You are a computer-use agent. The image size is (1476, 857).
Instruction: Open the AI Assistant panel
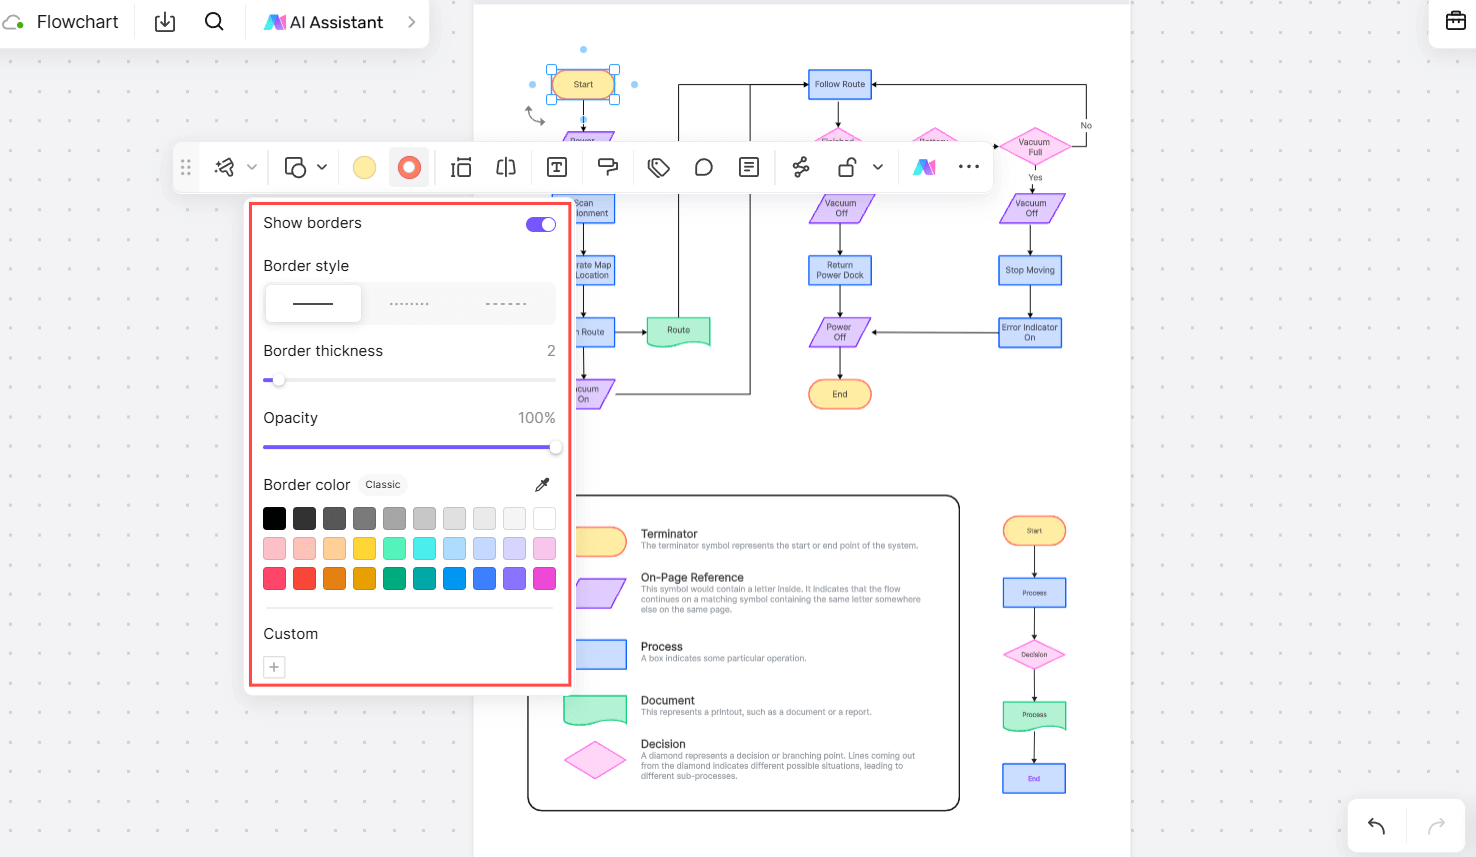click(323, 22)
